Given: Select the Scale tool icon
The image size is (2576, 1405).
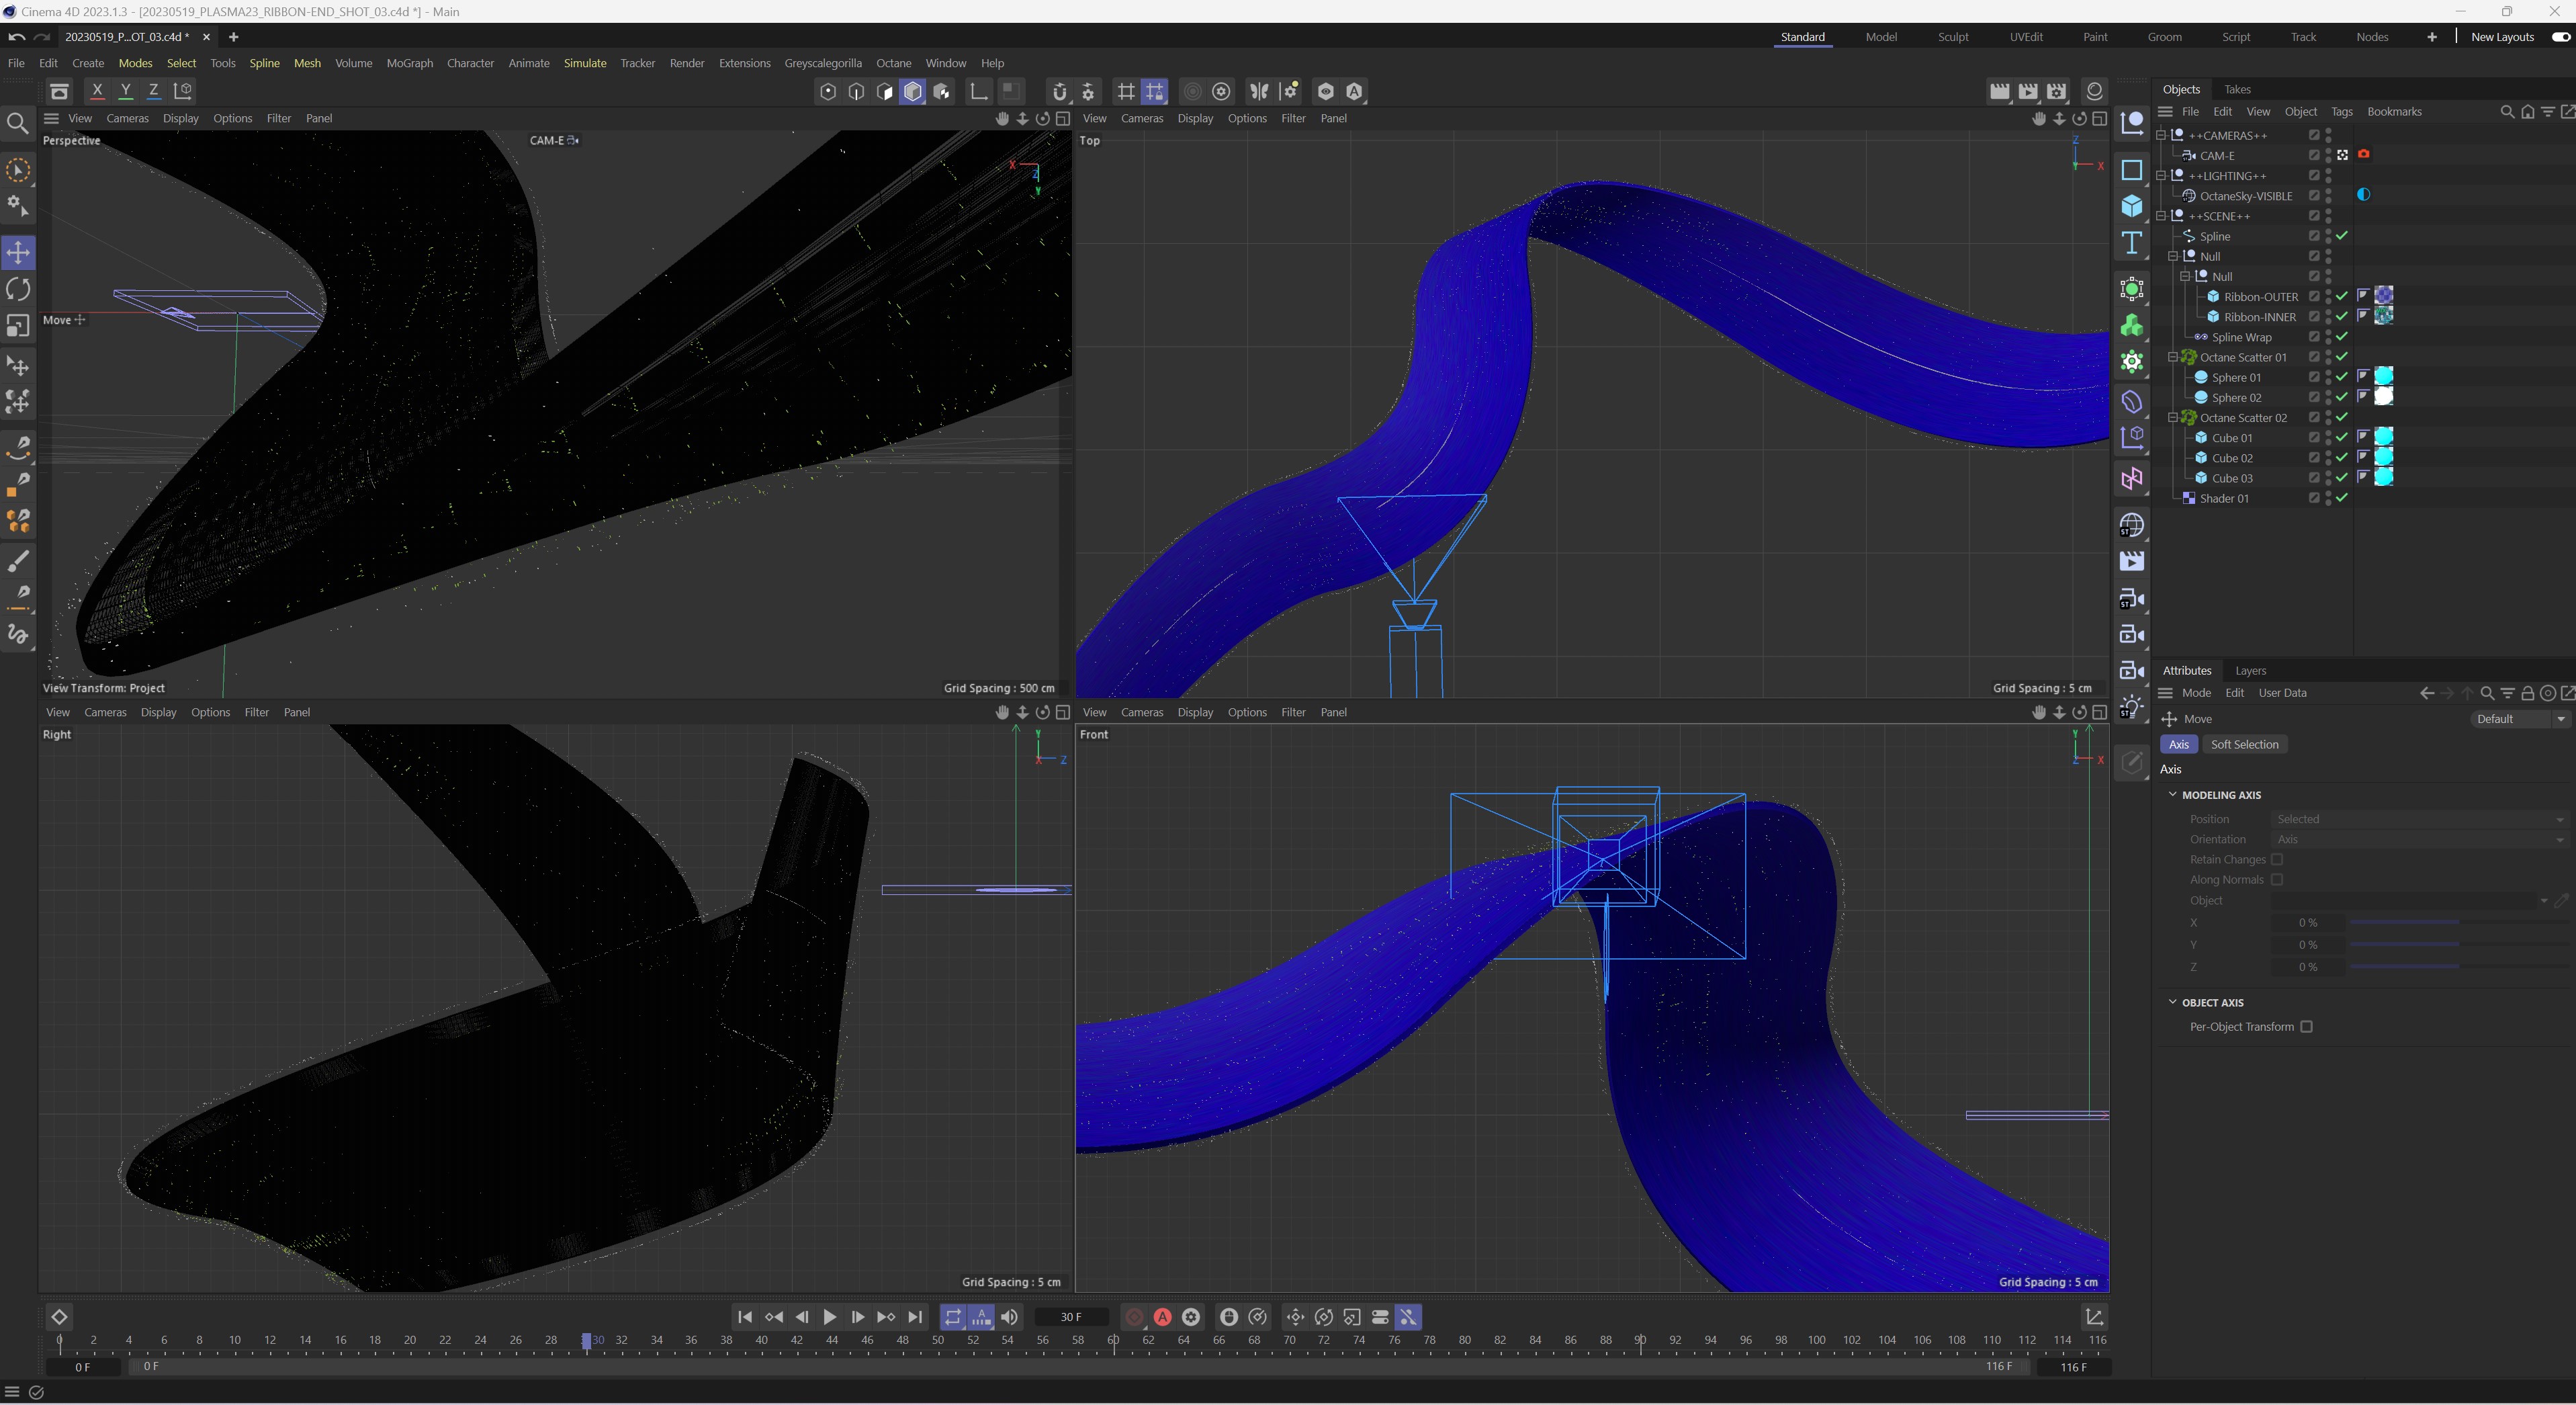Looking at the screenshot, I should (x=18, y=326).
